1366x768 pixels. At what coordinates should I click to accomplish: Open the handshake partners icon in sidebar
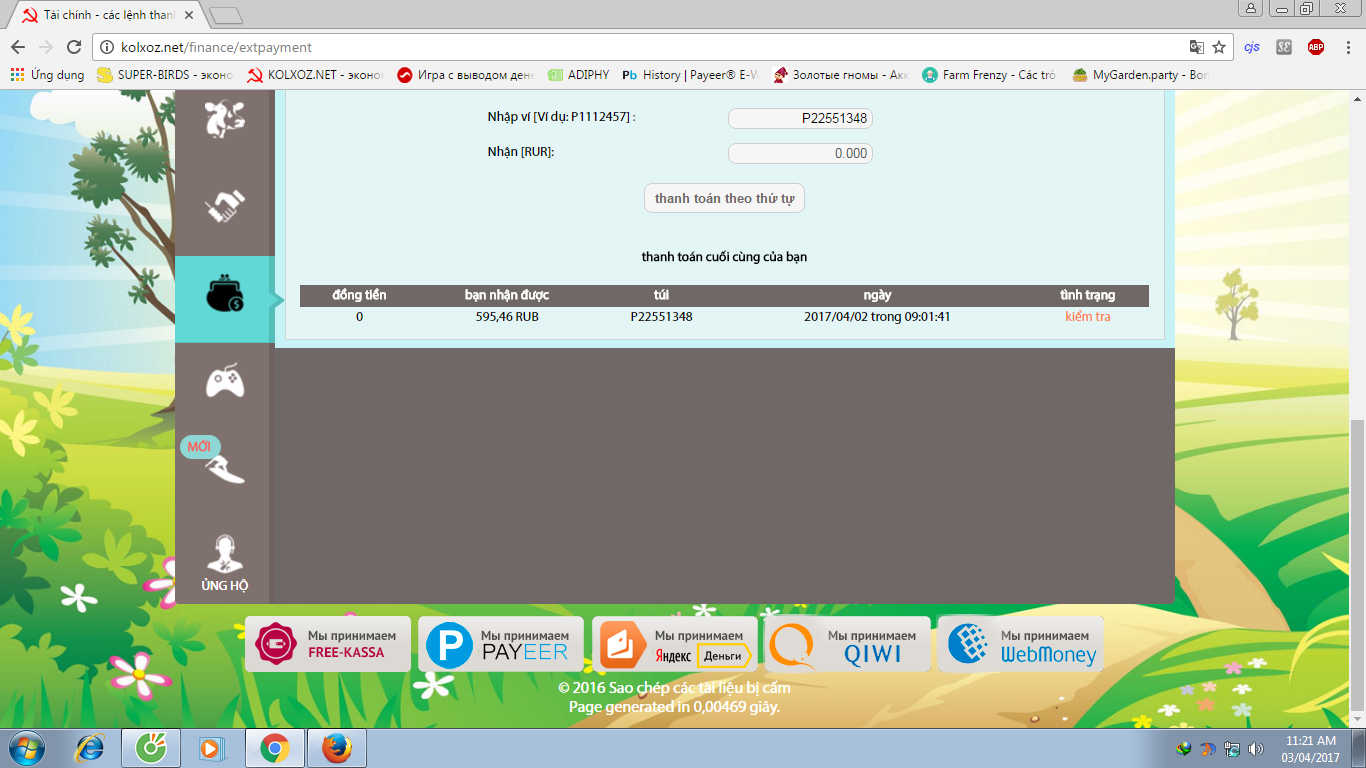224,206
